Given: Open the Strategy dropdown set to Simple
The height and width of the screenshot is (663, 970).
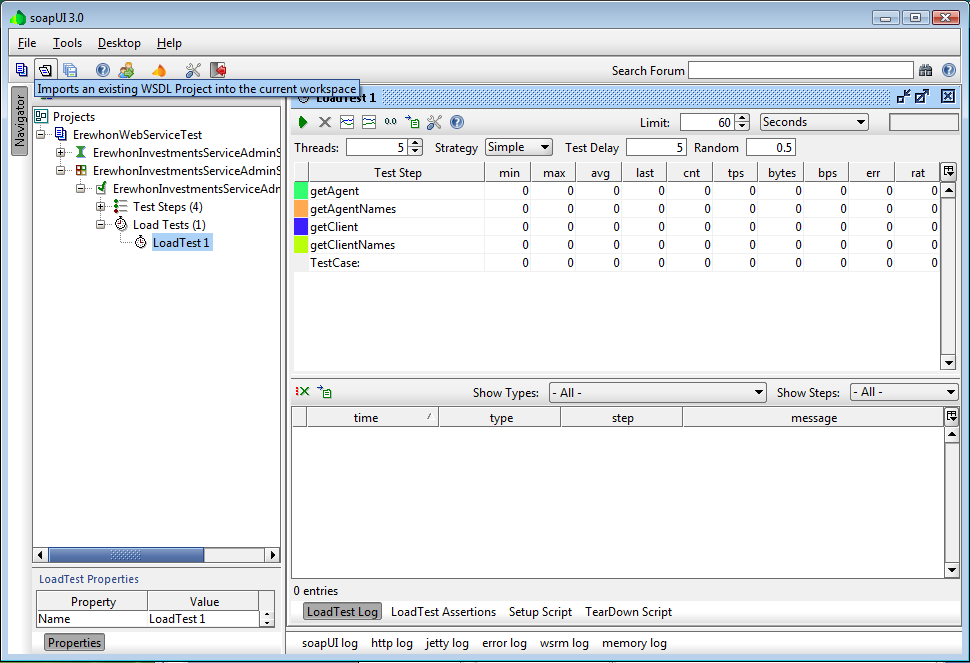Looking at the screenshot, I should click(x=518, y=147).
